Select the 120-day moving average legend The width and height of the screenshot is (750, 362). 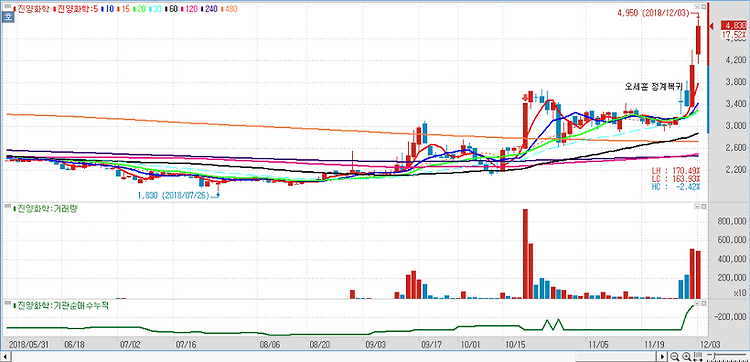(189, 9)
